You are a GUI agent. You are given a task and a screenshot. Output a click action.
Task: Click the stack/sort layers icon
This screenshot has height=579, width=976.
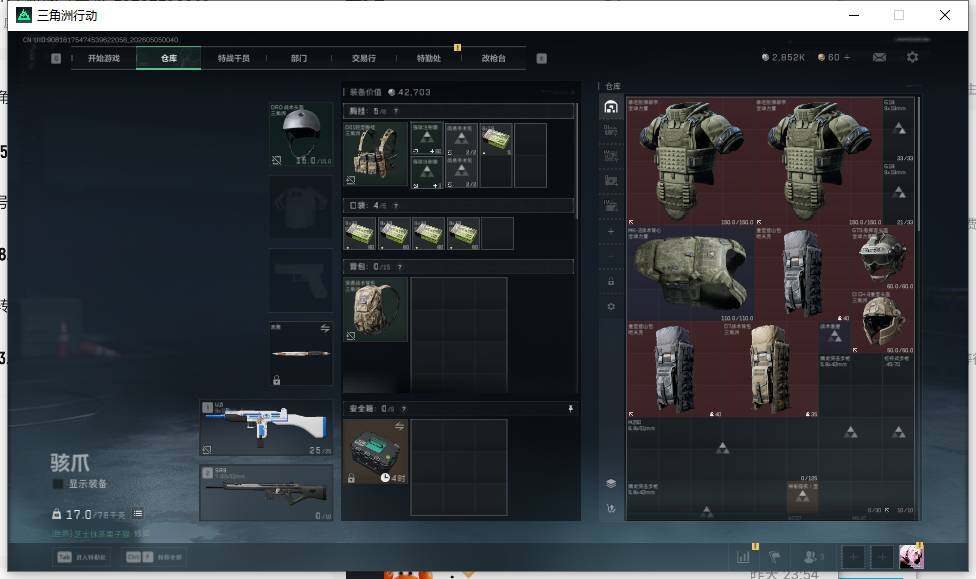[x=611, y=483]
